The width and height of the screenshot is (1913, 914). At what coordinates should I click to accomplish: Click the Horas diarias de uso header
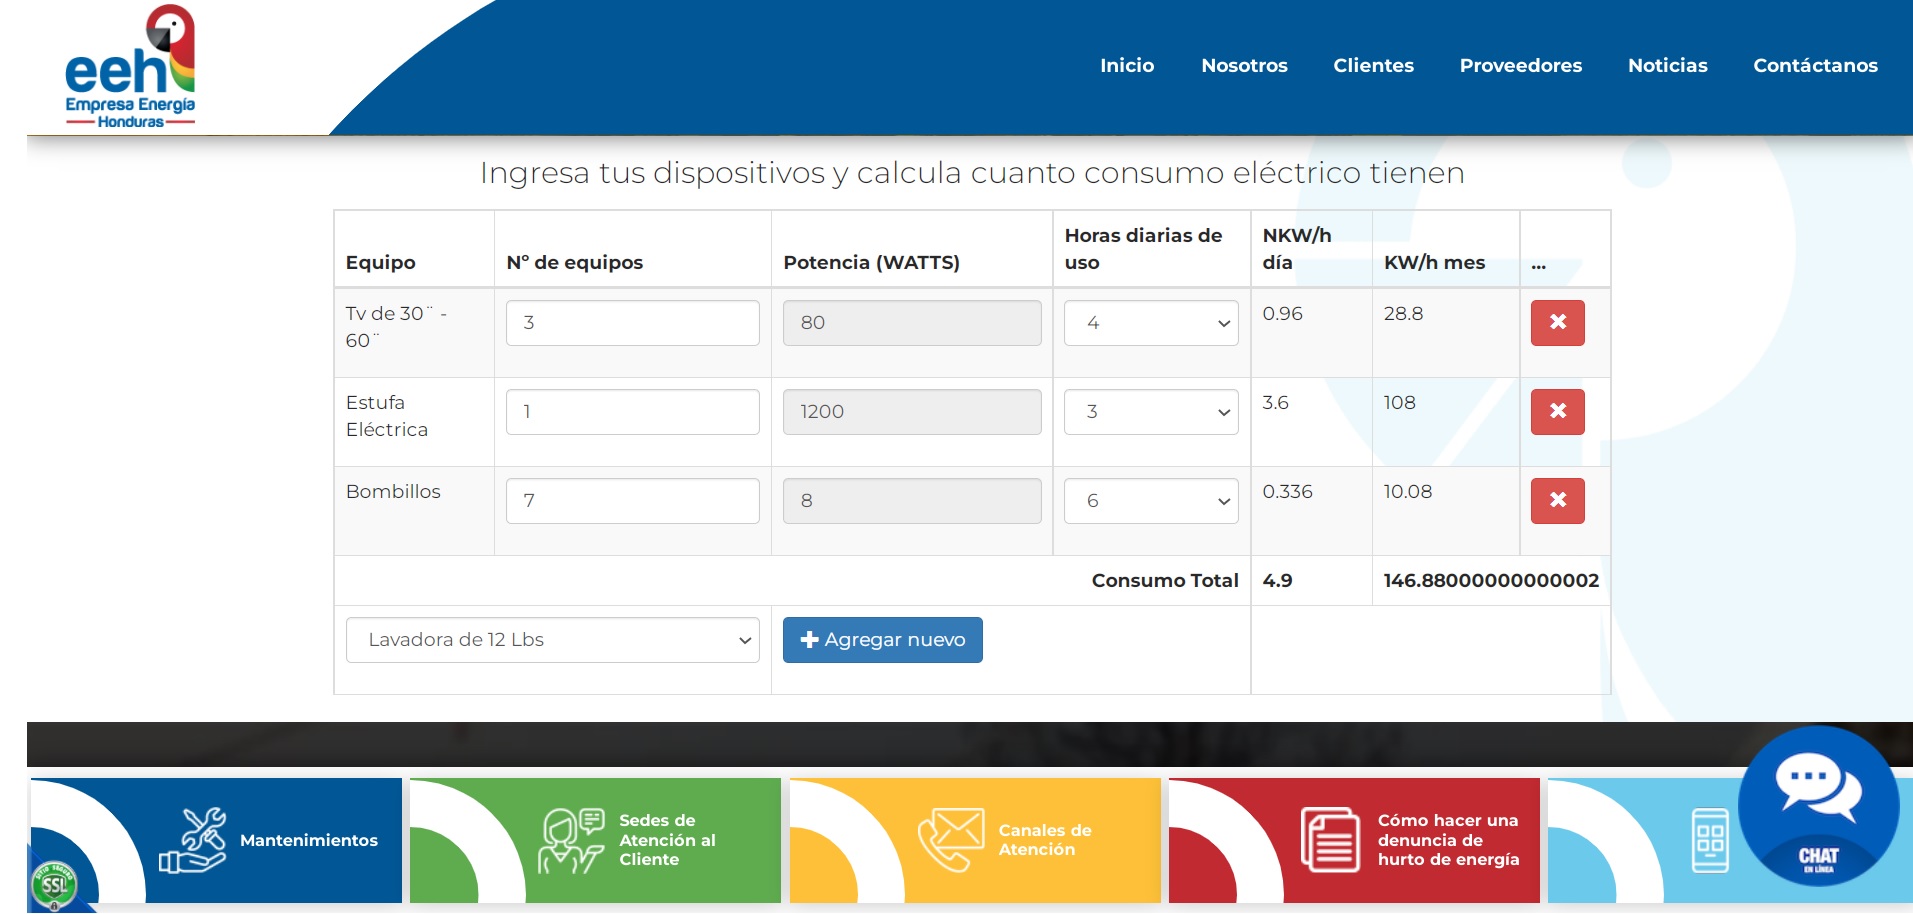(1143, 249)
